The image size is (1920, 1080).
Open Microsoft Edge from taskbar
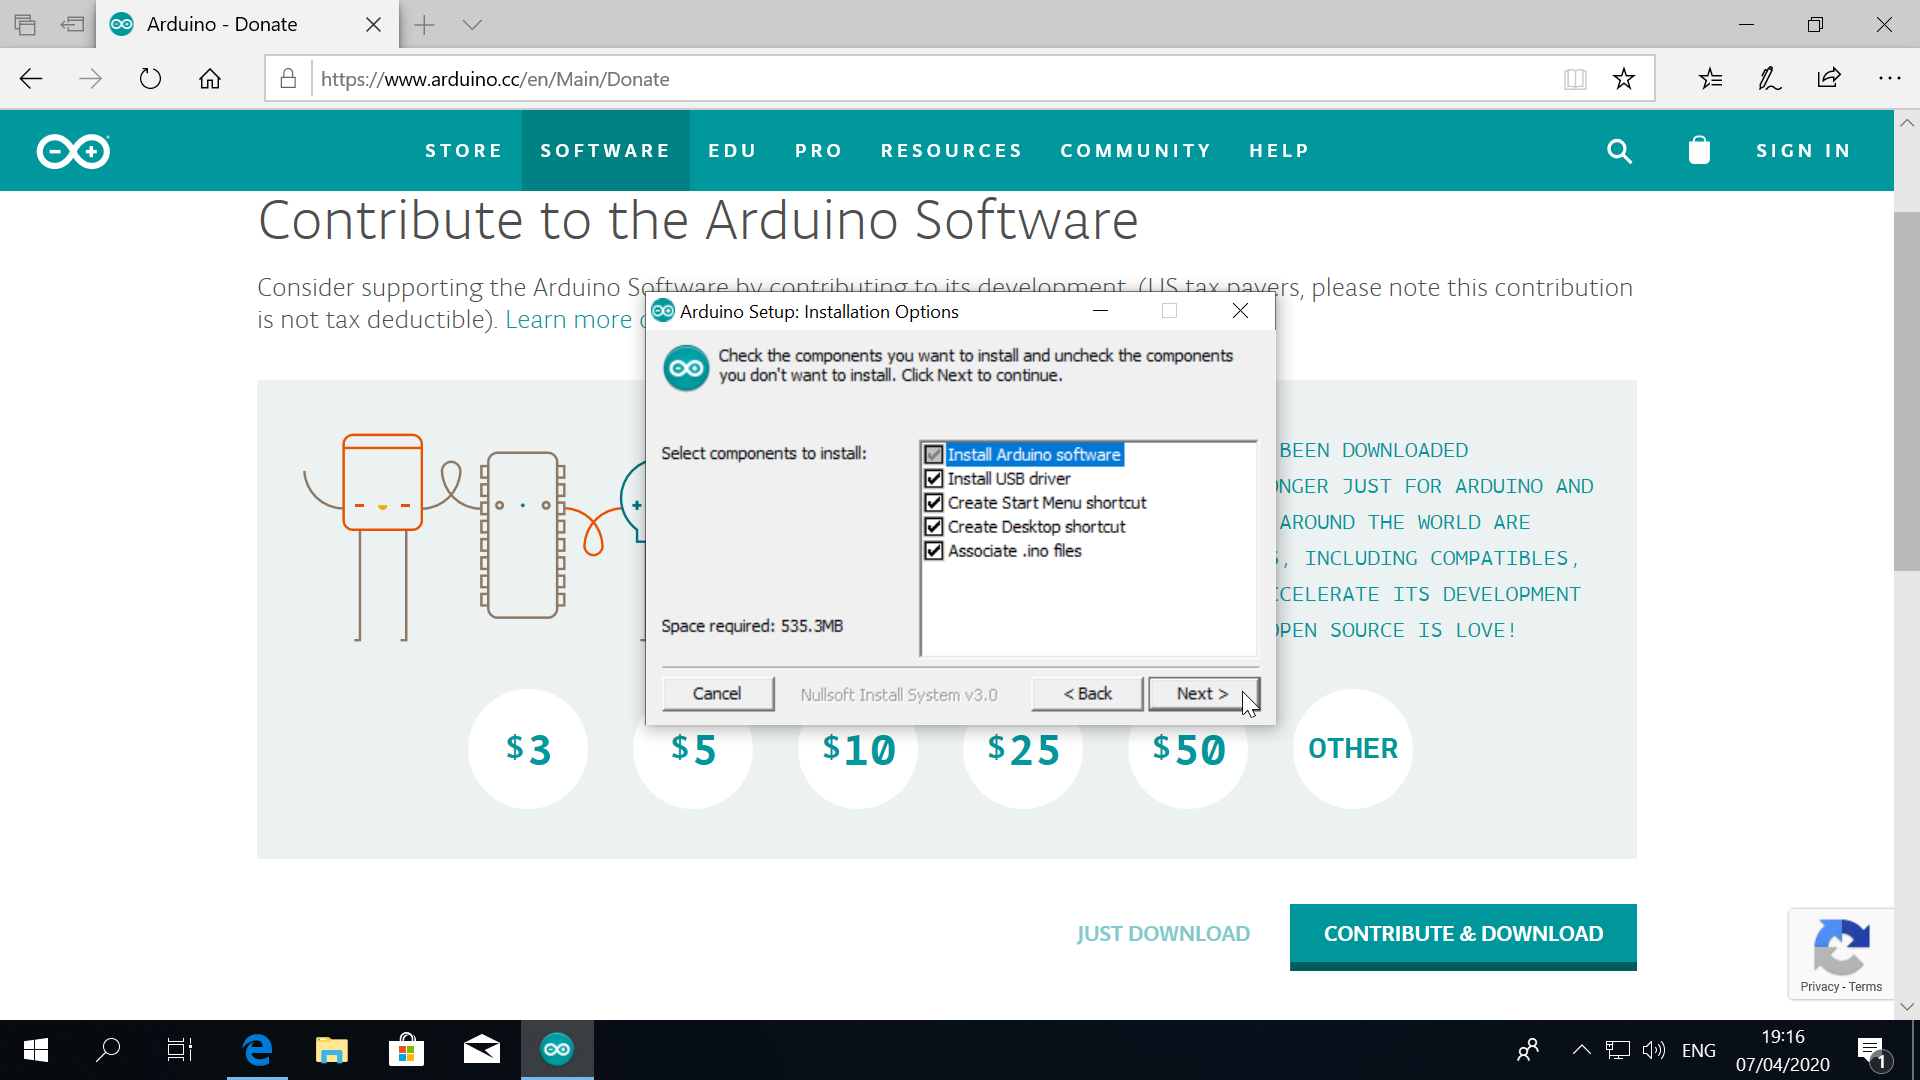click(258, 1050)
